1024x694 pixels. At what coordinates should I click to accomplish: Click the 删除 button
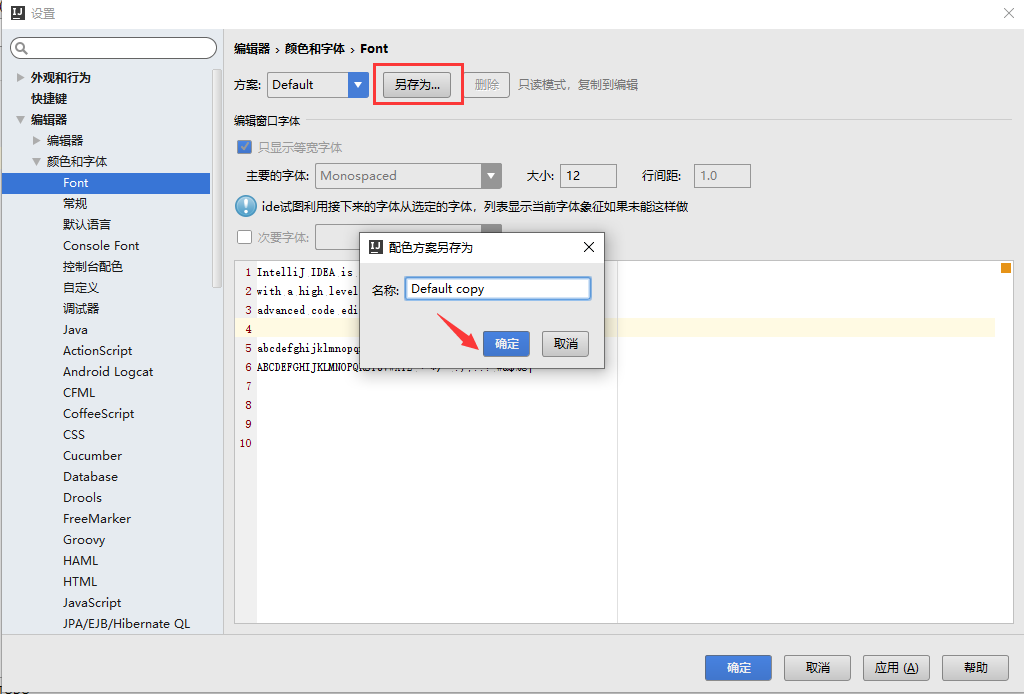click(x=487, y=85)
